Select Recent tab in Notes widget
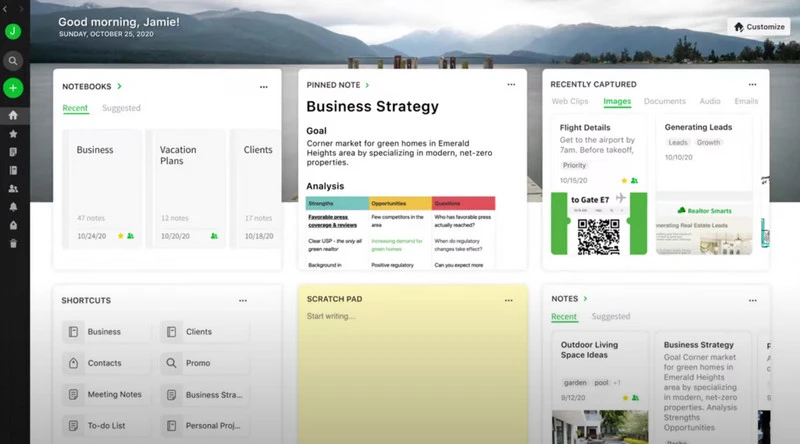The height and width of the screenshot is (444, 800). pyautogui.click(x=564, y=316)
